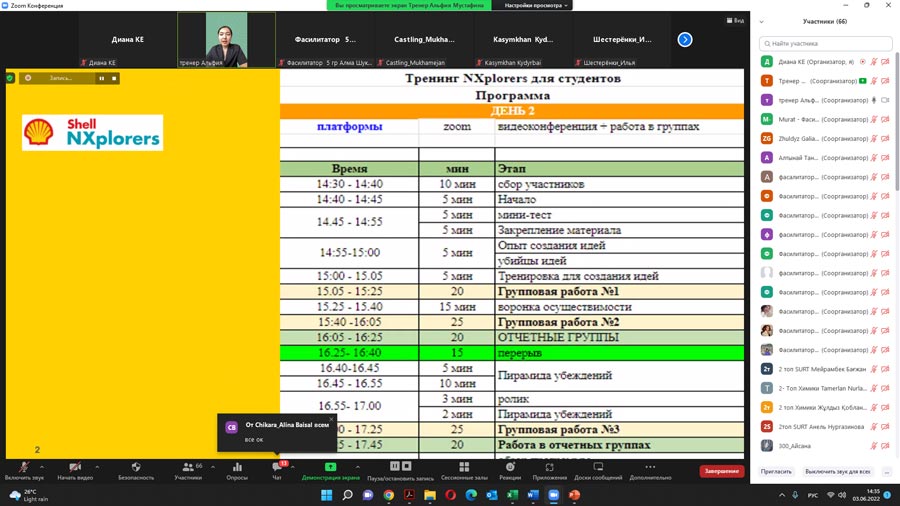The width and height of the screenshot is (900, 506).
Task: Open more options beside mute all button
Action: click(x=886, y=472)
